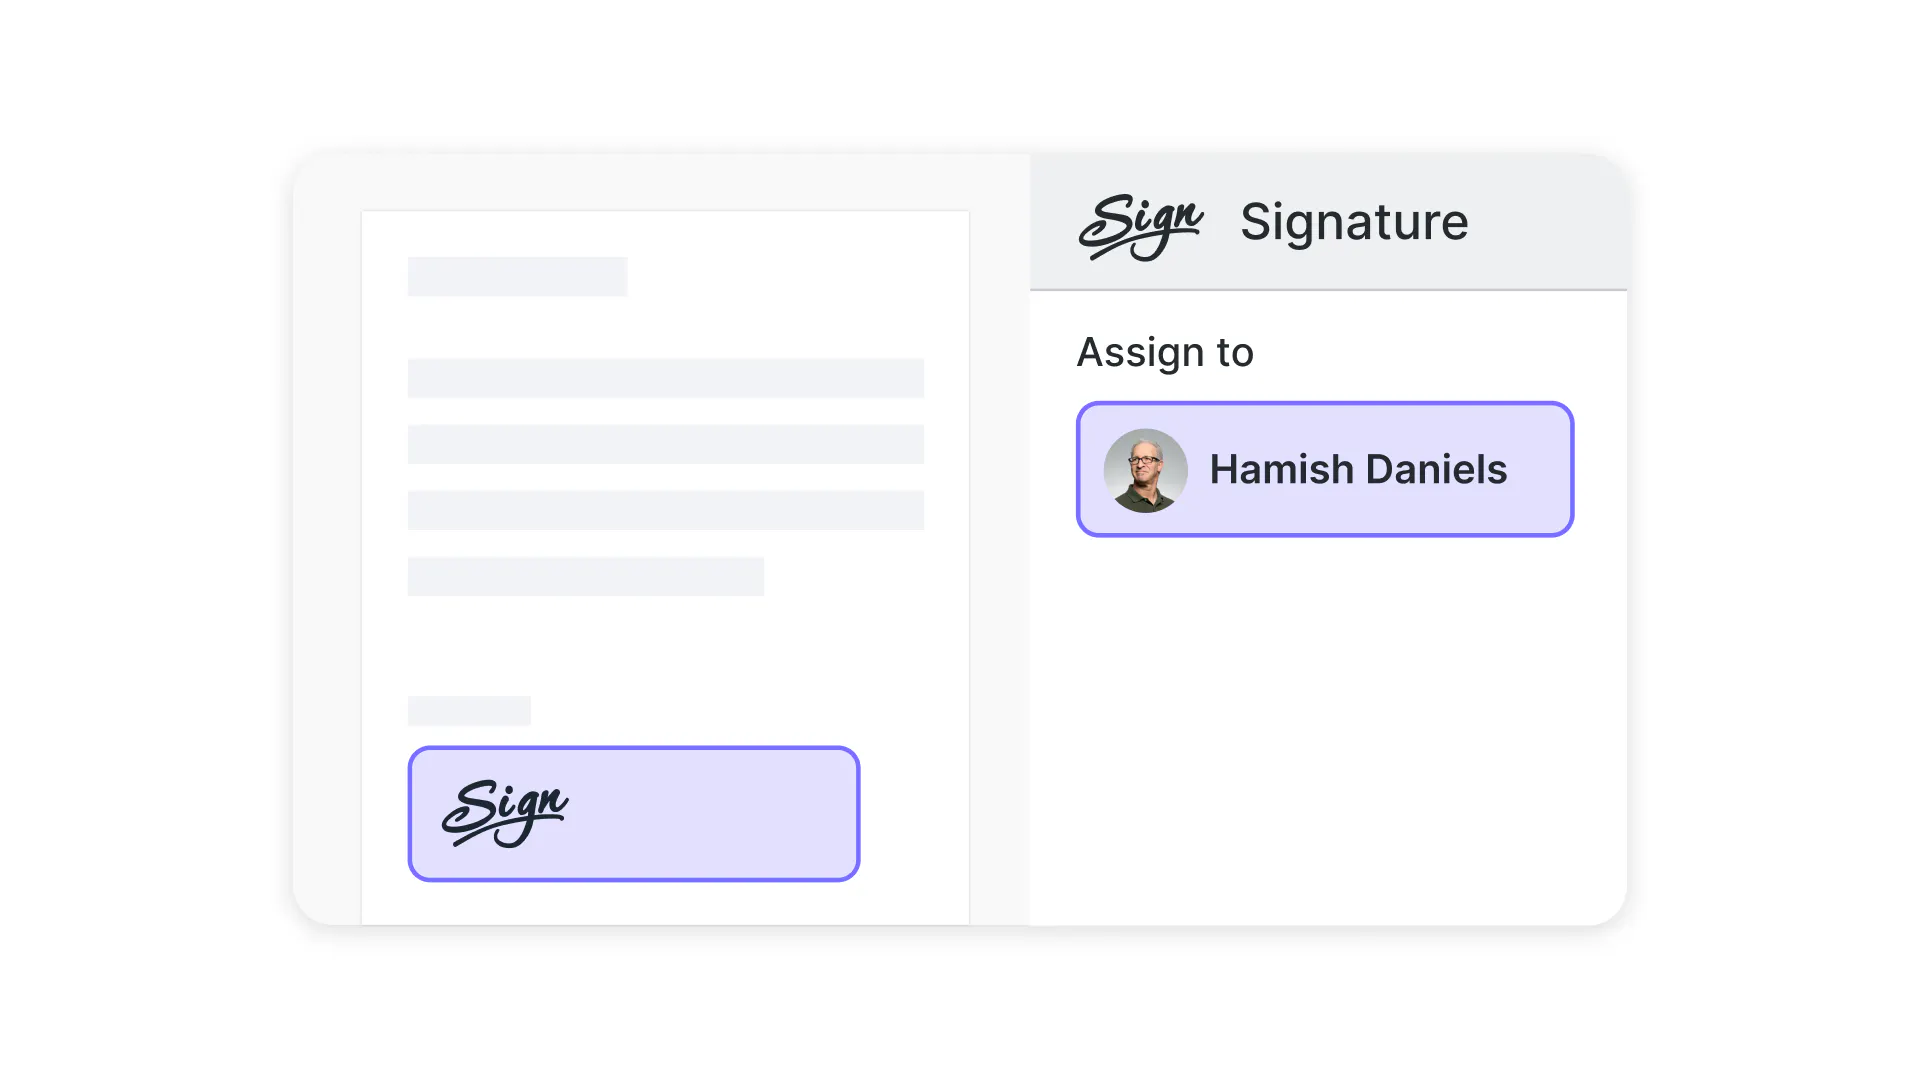
Task: Click the short fourth paragraph placeholder line
Action: point(585,576)
